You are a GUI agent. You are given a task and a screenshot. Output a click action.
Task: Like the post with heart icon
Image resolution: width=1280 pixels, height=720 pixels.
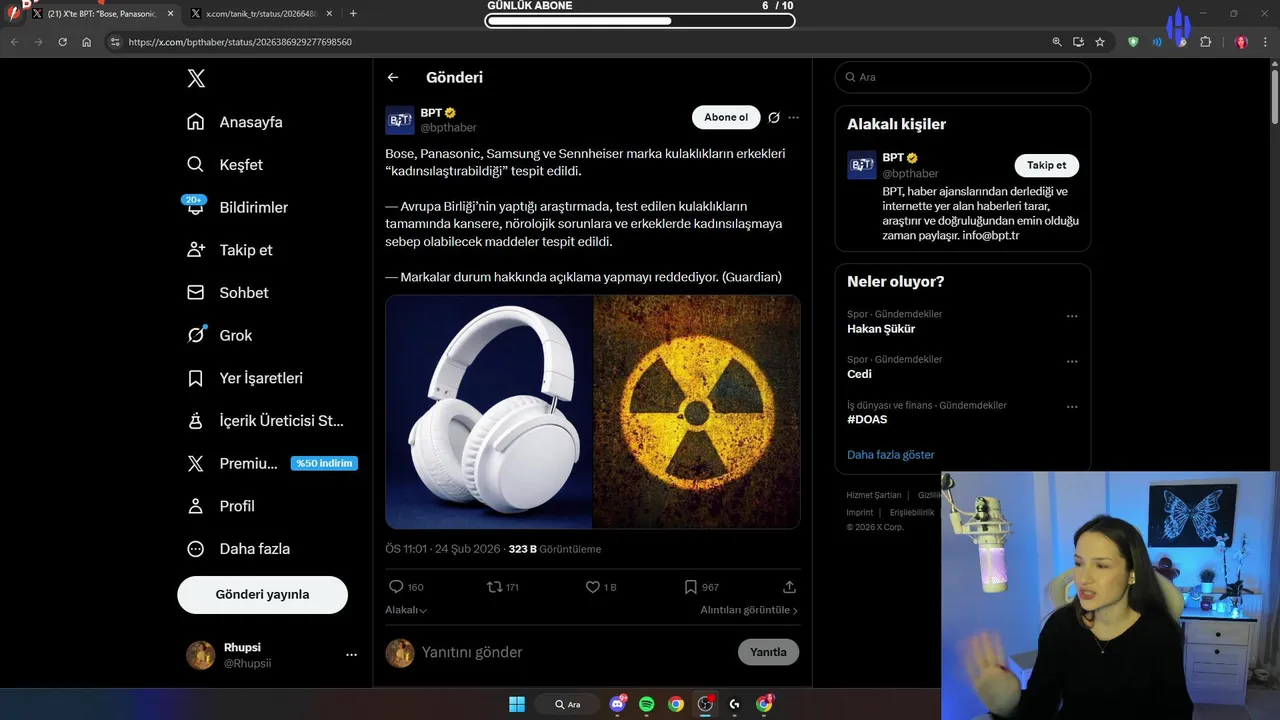(592, 587)
